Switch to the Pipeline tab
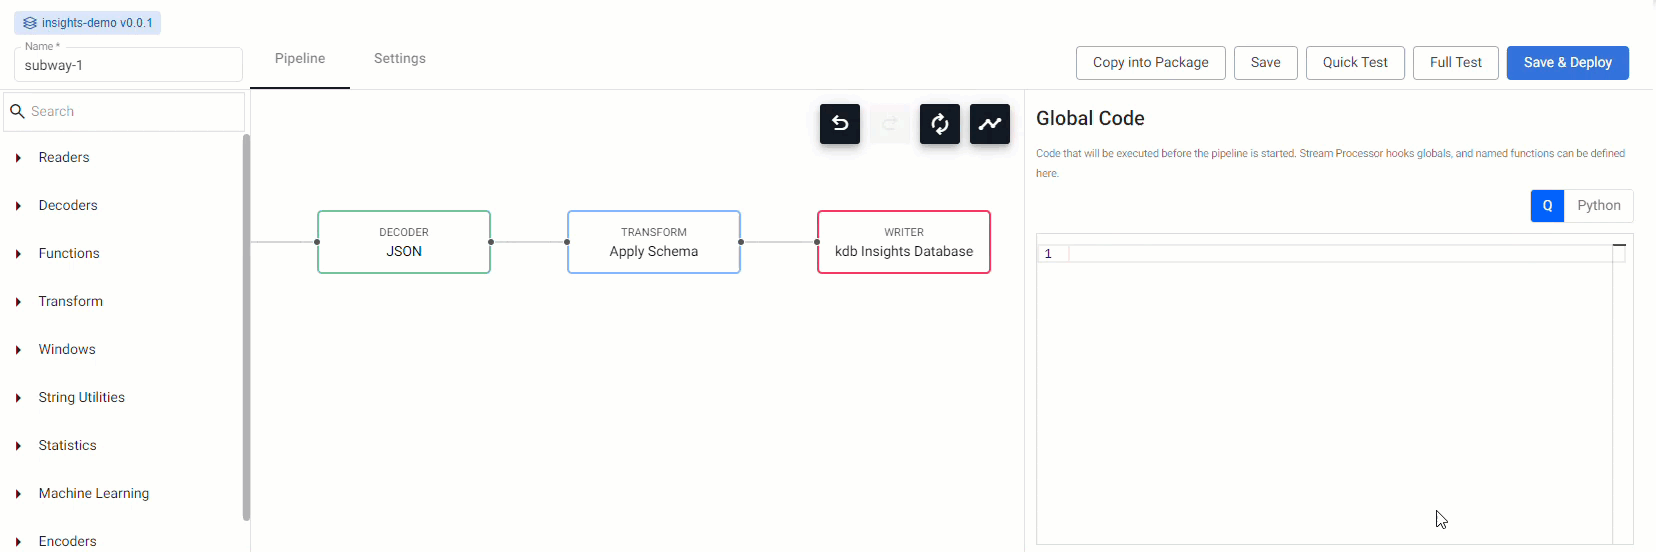Viewport: 1656px width, 552px height. (300, 59)
